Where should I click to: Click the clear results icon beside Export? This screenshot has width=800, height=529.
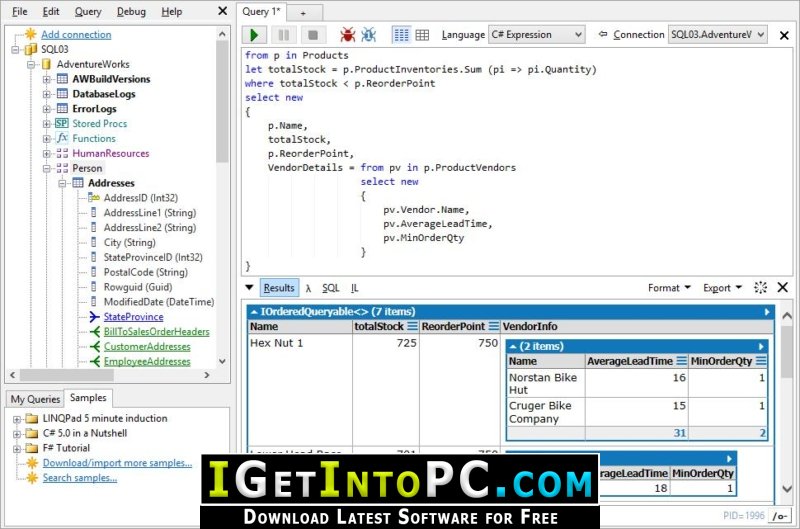click(x=760, y=288)
